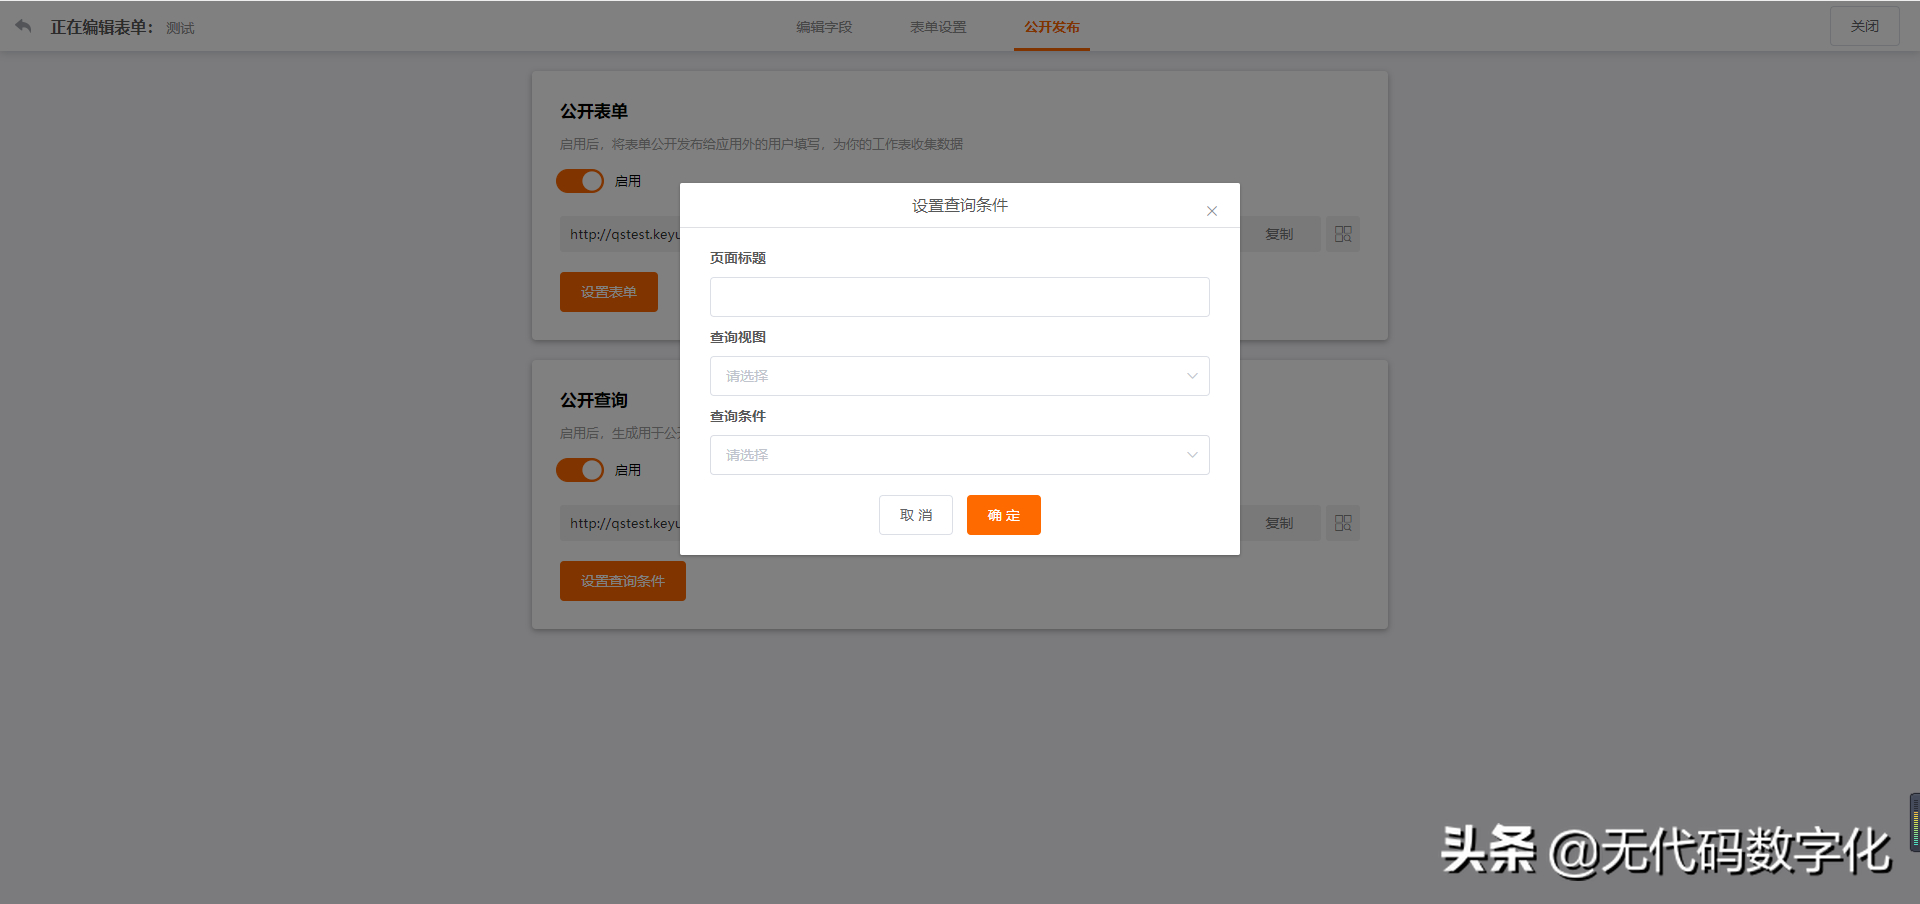Open QR code icon in 公开查询 section
Screen dimensions: 1920x904
1343,523
